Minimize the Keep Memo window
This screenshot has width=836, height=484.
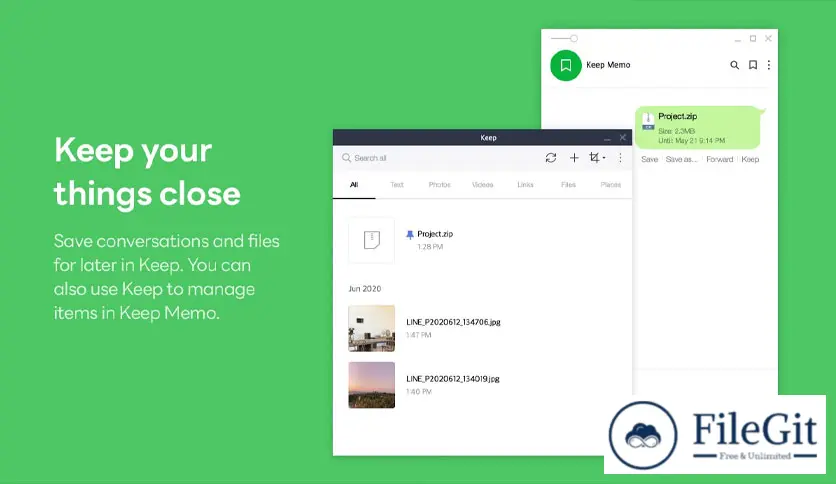[x=737, y=39]
